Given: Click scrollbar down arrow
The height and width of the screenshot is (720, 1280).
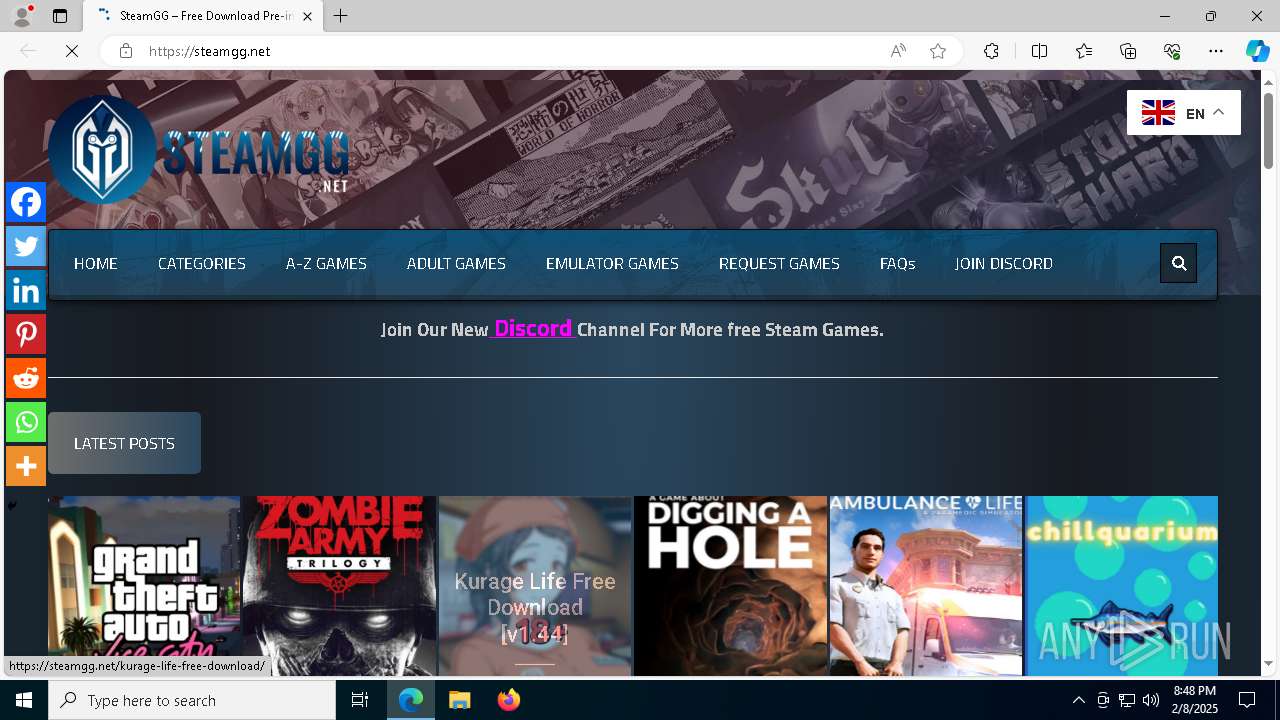Looking at the screenshot, I should 1268,664.
